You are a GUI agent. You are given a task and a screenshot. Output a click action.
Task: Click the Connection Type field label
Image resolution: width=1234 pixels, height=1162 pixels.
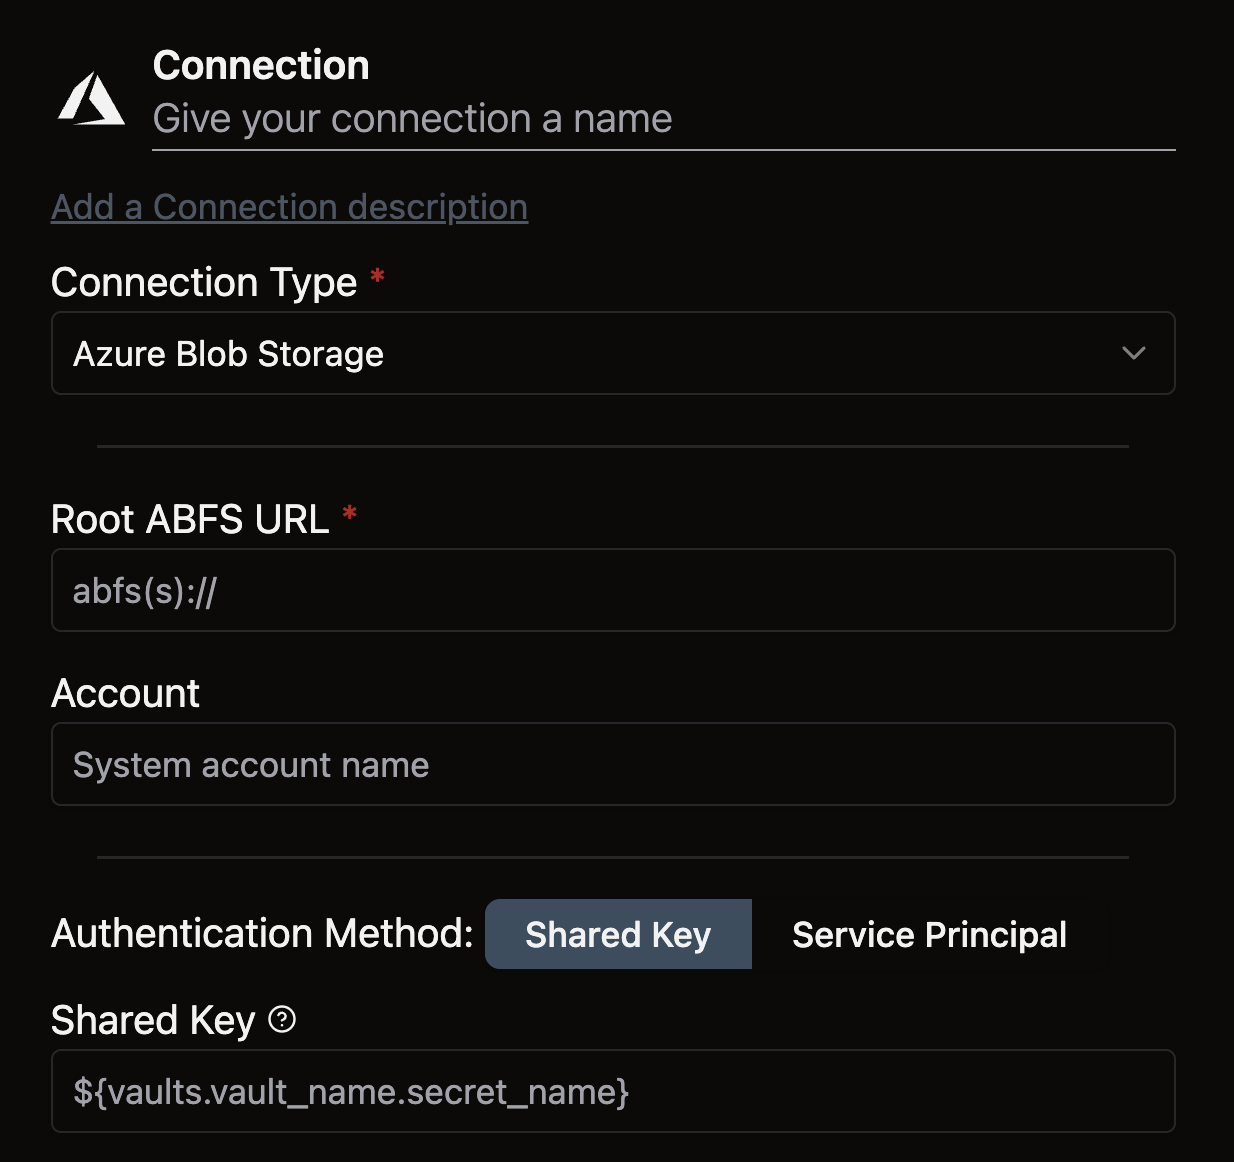(204, 282)
